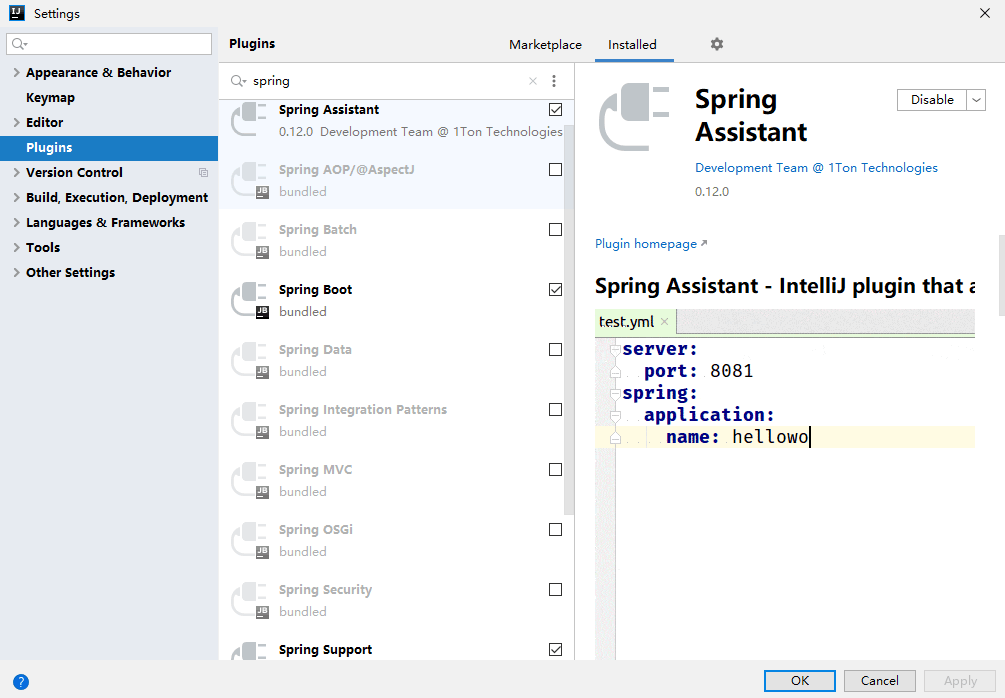Enable the Spring MVC plugin checkbox

(556, 470)
